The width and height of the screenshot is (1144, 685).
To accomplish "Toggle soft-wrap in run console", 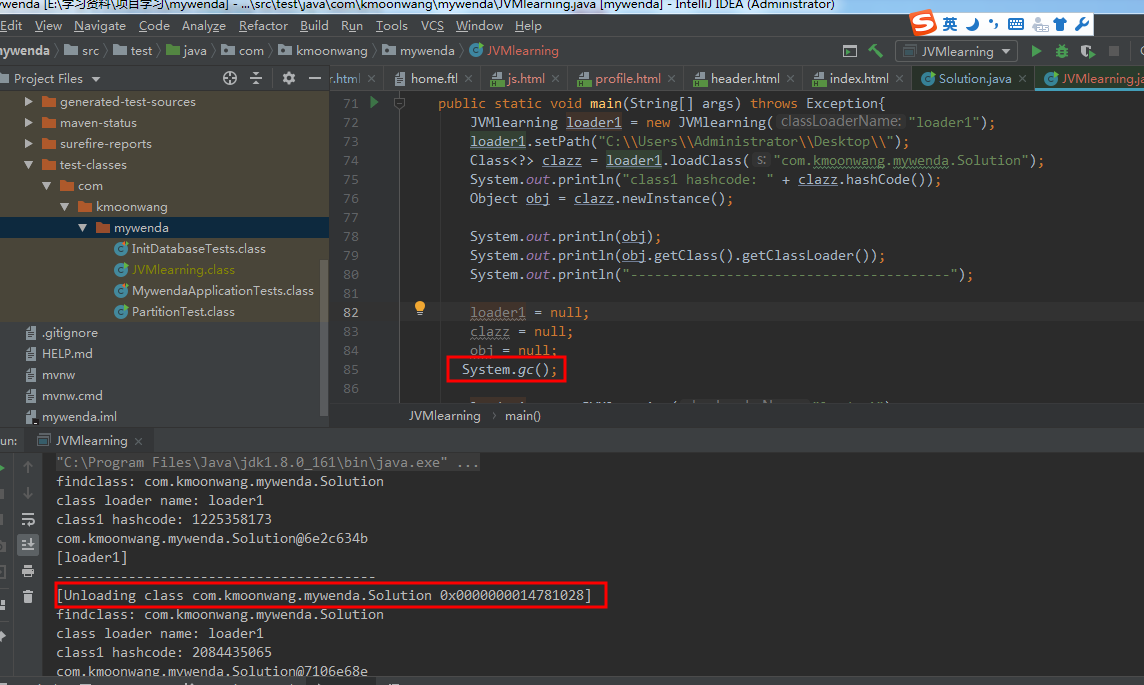I will pos(28,519).
